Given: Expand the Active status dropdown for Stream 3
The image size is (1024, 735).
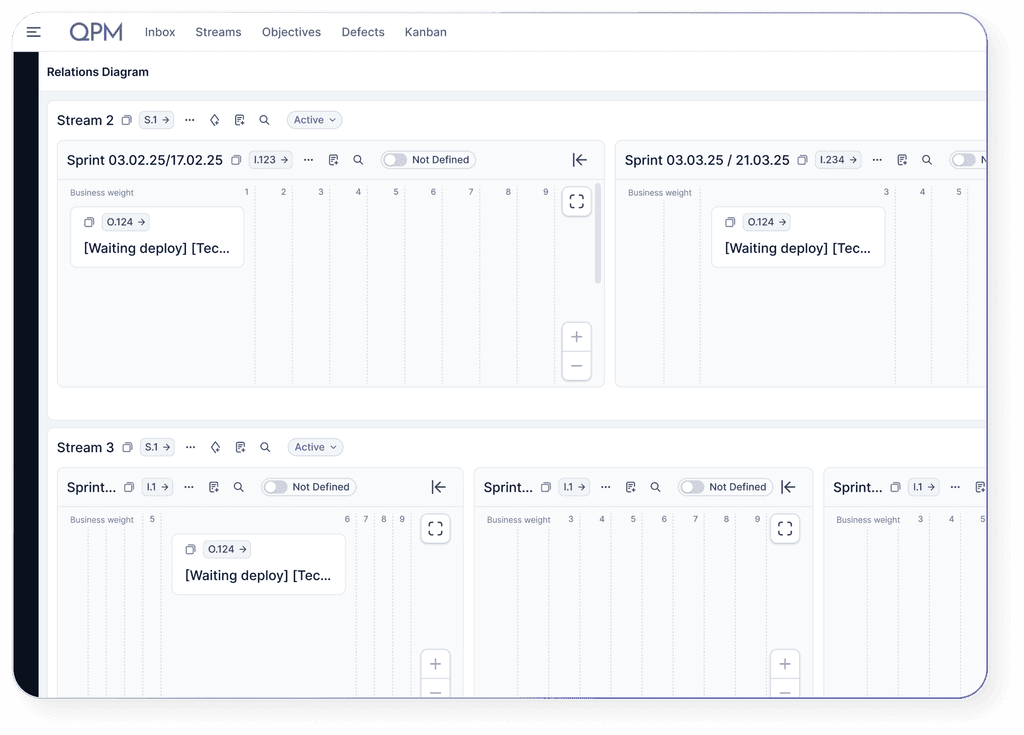Looking at the screenshot, I should 315,447.
